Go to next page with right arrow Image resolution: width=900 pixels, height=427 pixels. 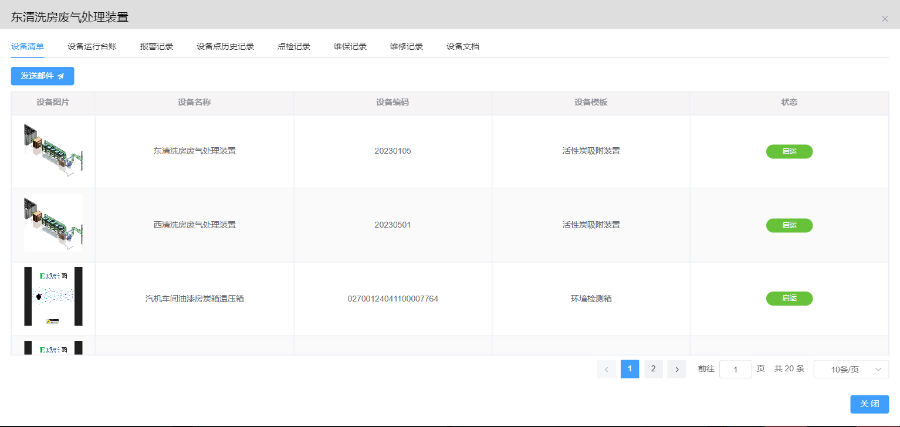pyautogui.click(x=677, y=369)
